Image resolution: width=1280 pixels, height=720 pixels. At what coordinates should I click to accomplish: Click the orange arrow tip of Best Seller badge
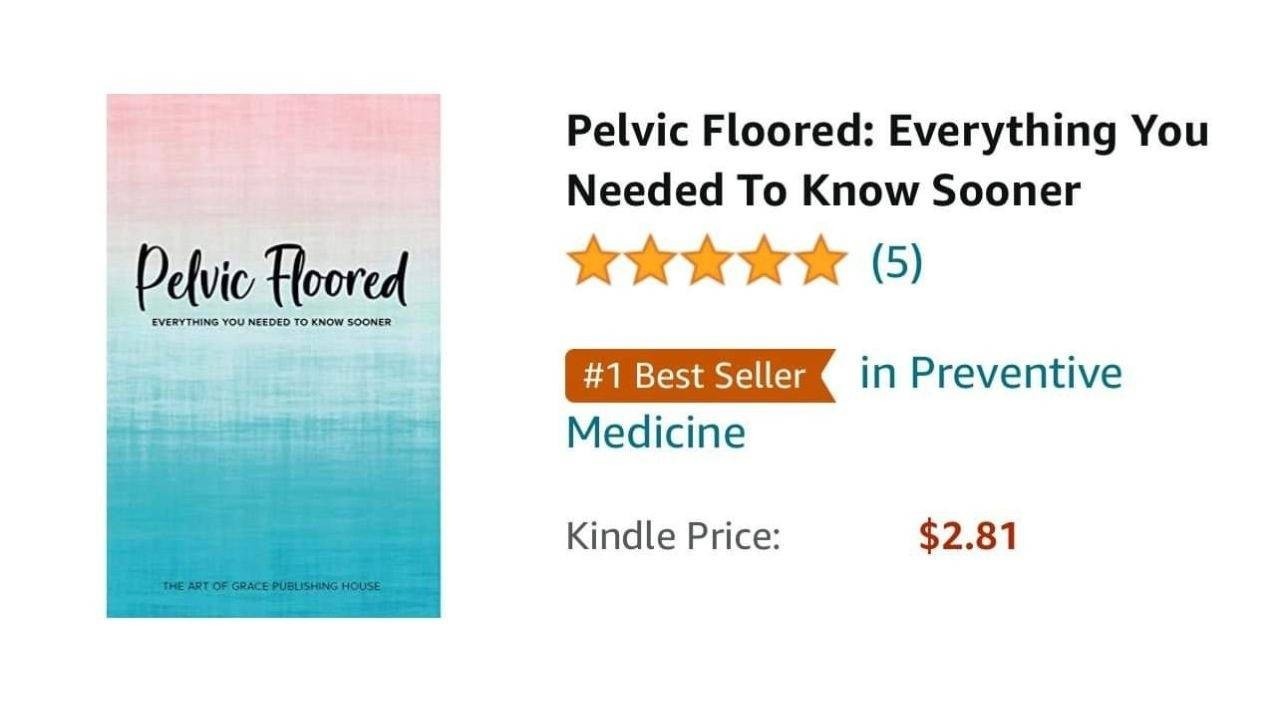827,376
